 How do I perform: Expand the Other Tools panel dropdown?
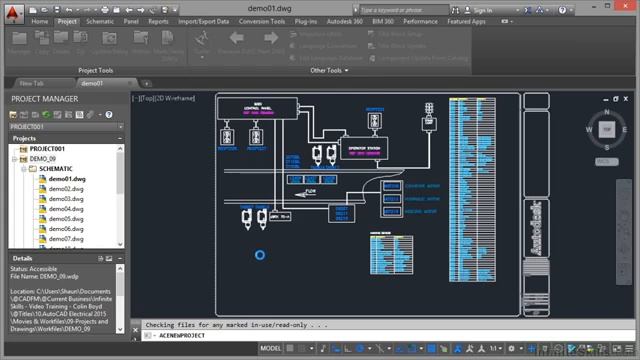click(329, 70)
